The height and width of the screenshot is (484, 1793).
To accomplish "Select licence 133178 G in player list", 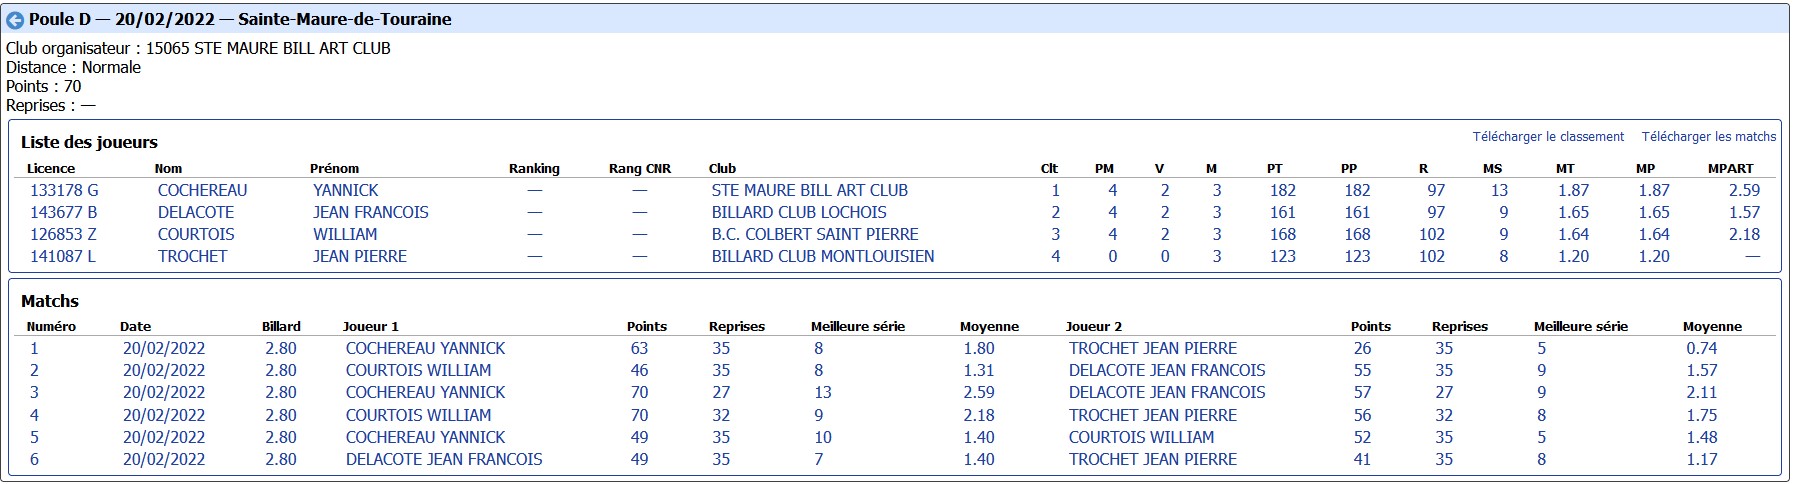I will 64,190.
